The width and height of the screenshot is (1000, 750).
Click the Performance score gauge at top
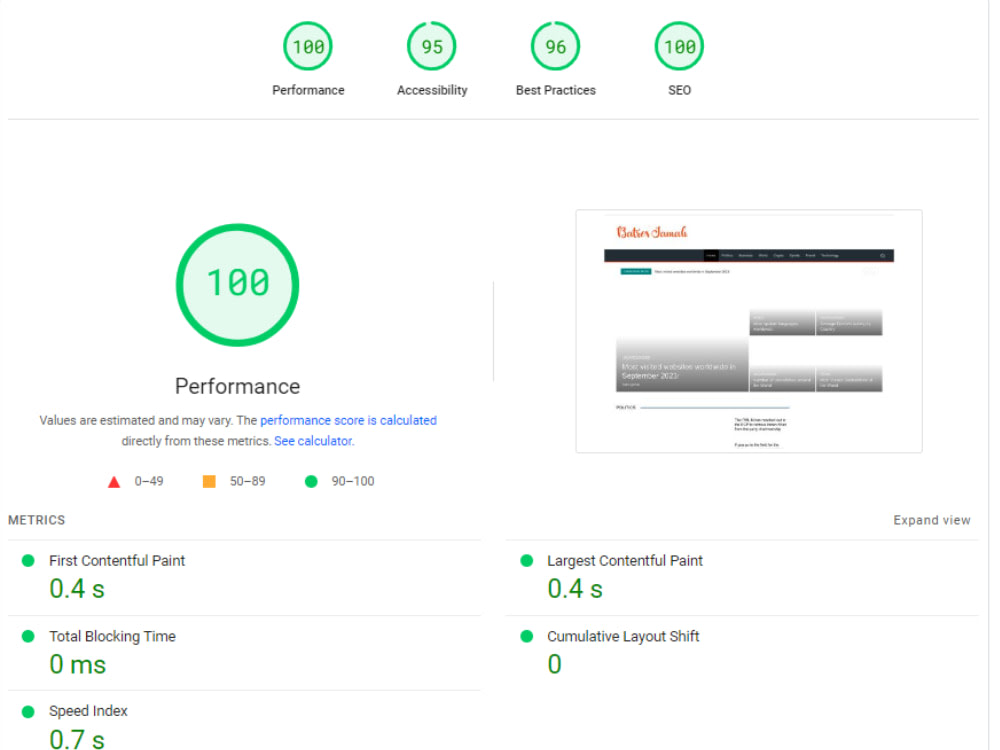308,47
